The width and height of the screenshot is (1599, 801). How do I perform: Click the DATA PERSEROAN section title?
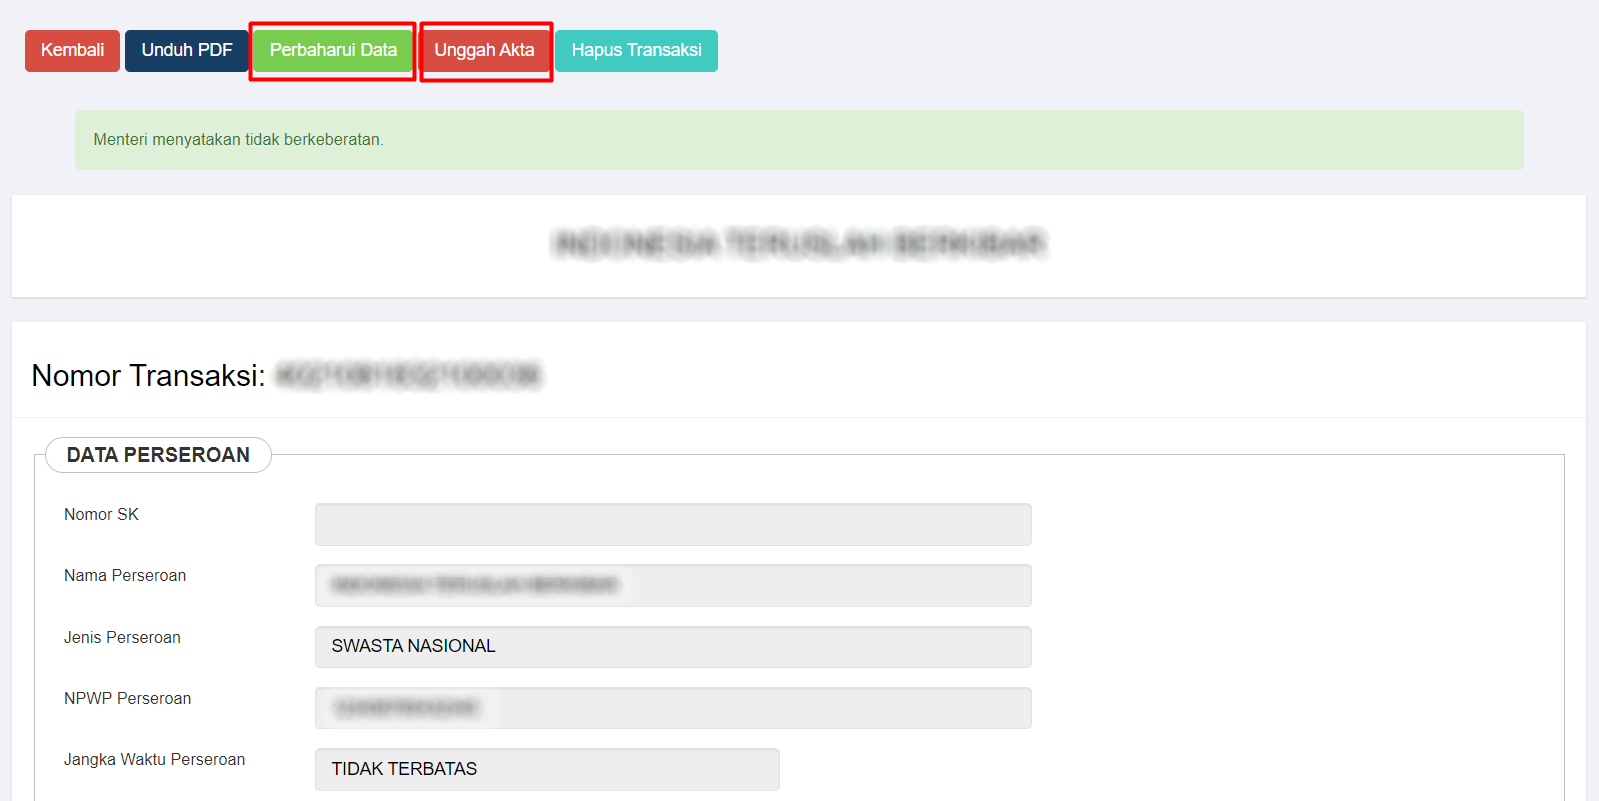pyautogui.click(x=158, y=455)
